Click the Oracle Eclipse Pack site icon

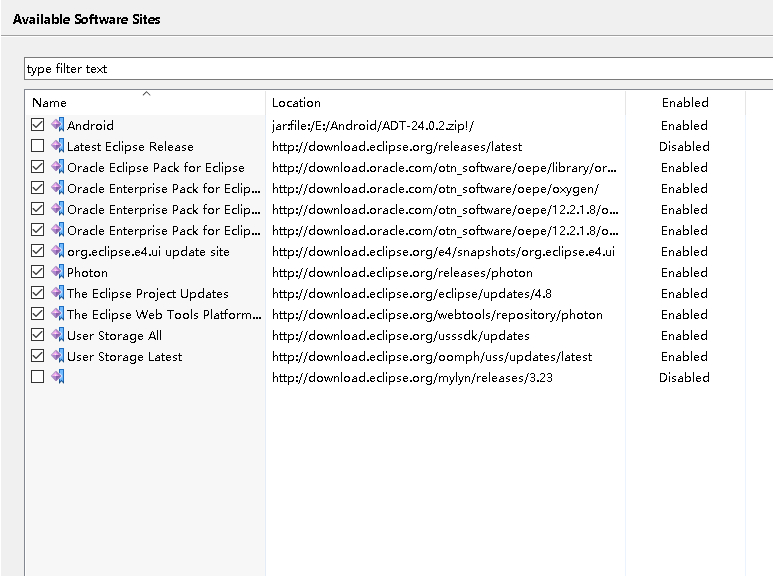pyautogui.click(x=57, y=167)
